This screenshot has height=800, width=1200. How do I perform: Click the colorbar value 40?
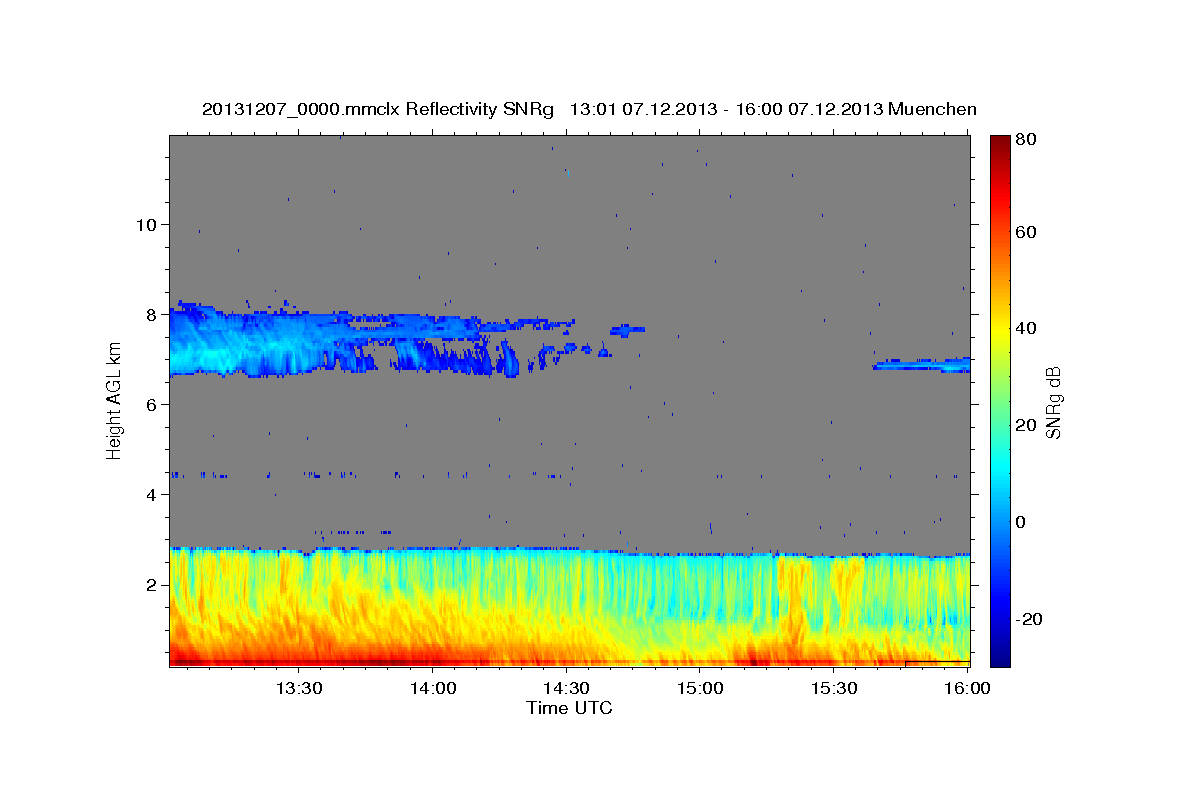click(x=1025, y=329)
